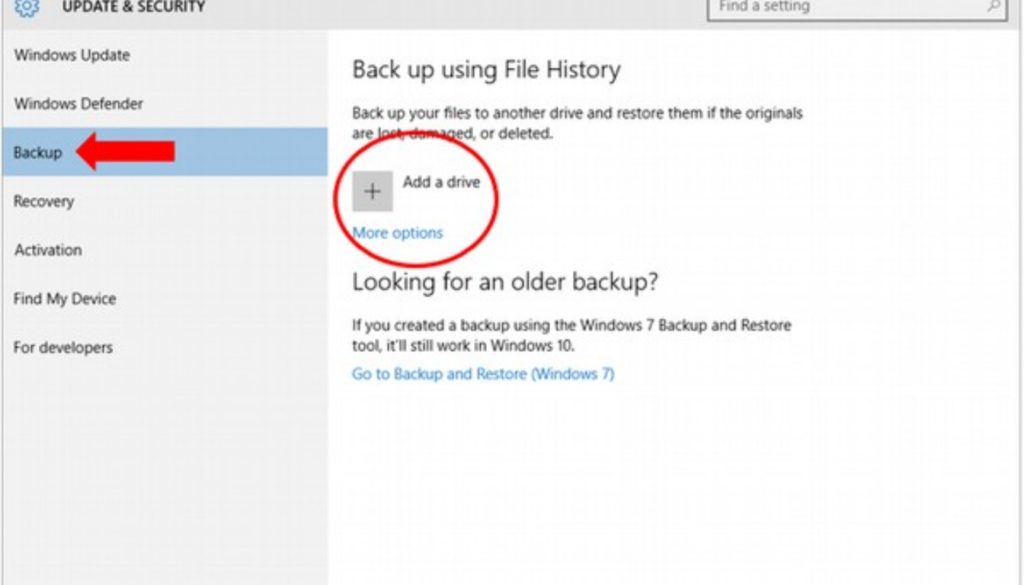
Task: Go to Backup and Restore (Windows 7)
Action: pyautogui.click(x=484, y=373)
